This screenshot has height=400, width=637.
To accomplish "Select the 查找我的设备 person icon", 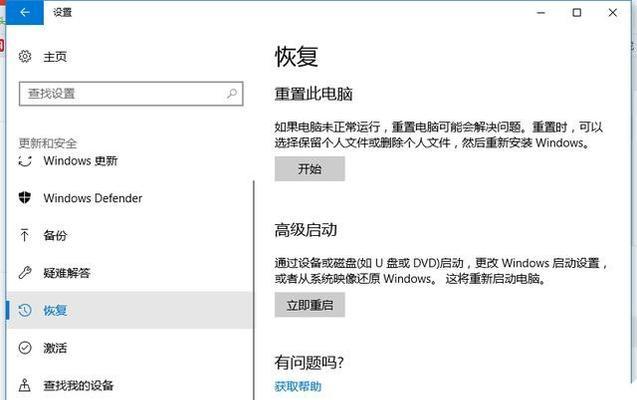I will pyautogui.click(x=25, y=385).
